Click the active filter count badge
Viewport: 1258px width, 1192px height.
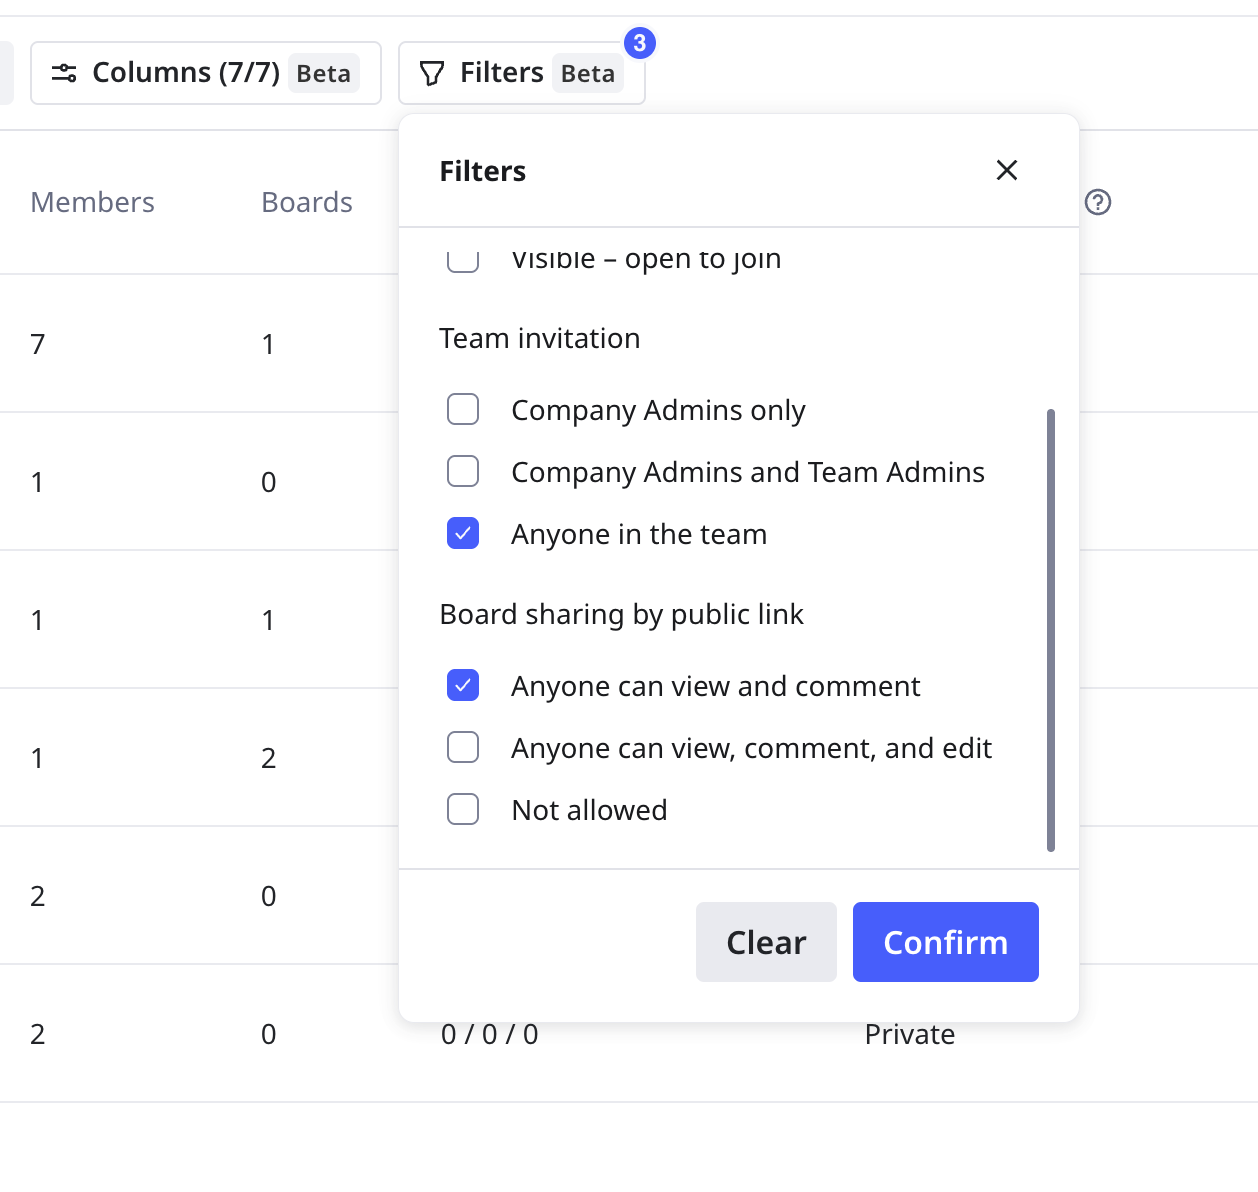[x=639, y=43]
